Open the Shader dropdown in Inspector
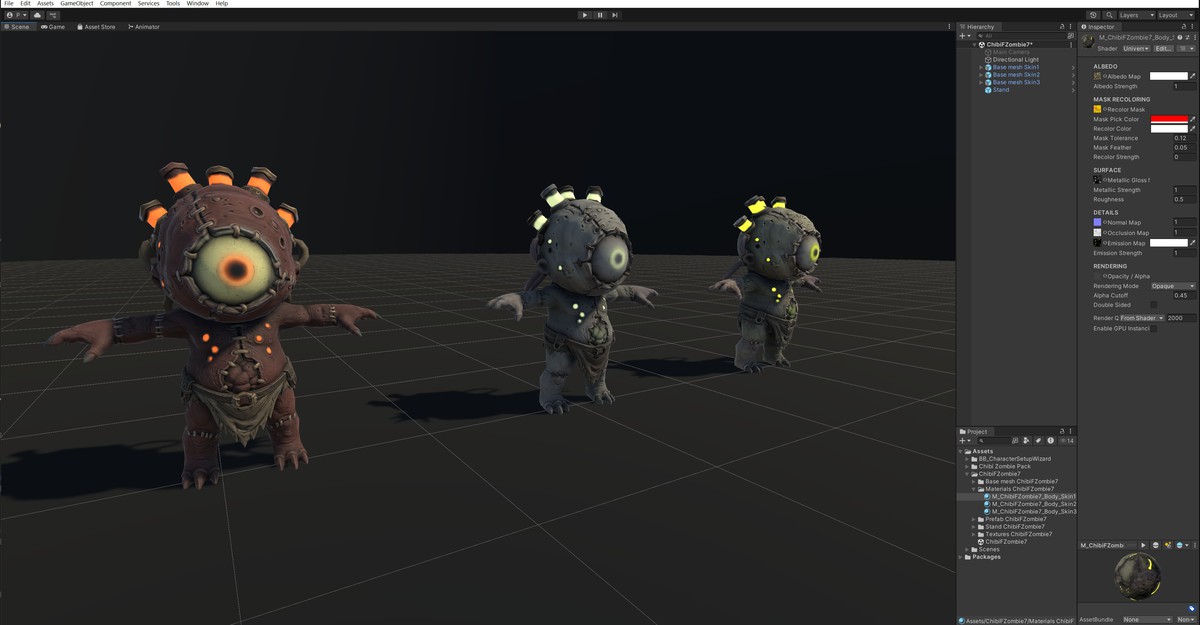 [1136, 48]
